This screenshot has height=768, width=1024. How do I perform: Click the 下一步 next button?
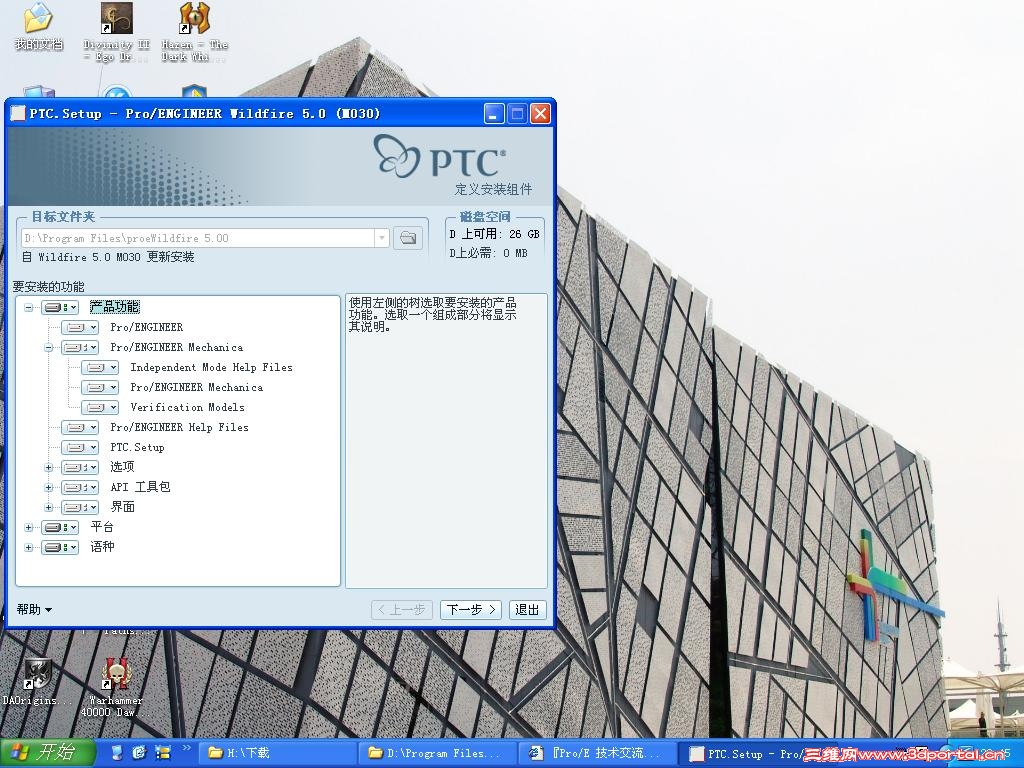[x=471, y=610]
